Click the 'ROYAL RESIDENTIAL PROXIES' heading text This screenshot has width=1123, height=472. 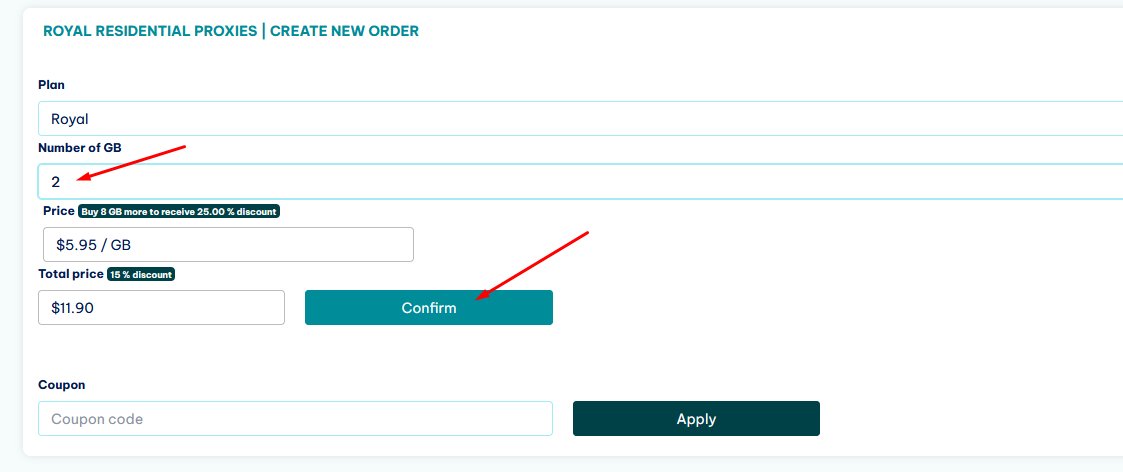(149, 31)
